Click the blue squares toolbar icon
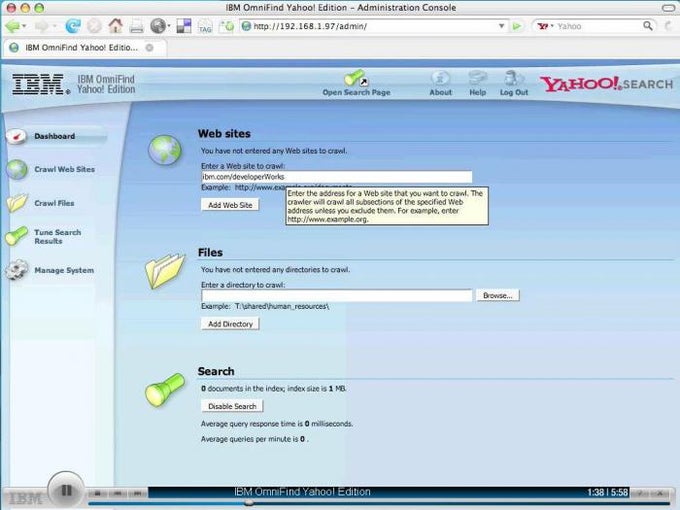This screenshot has width=680, height=510. click(x=184, y=26)
